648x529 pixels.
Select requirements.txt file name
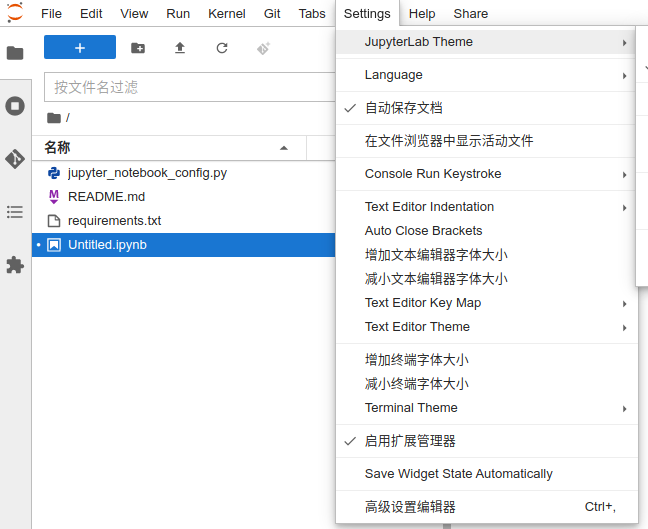pyautogui.click(x=114, y=221)
